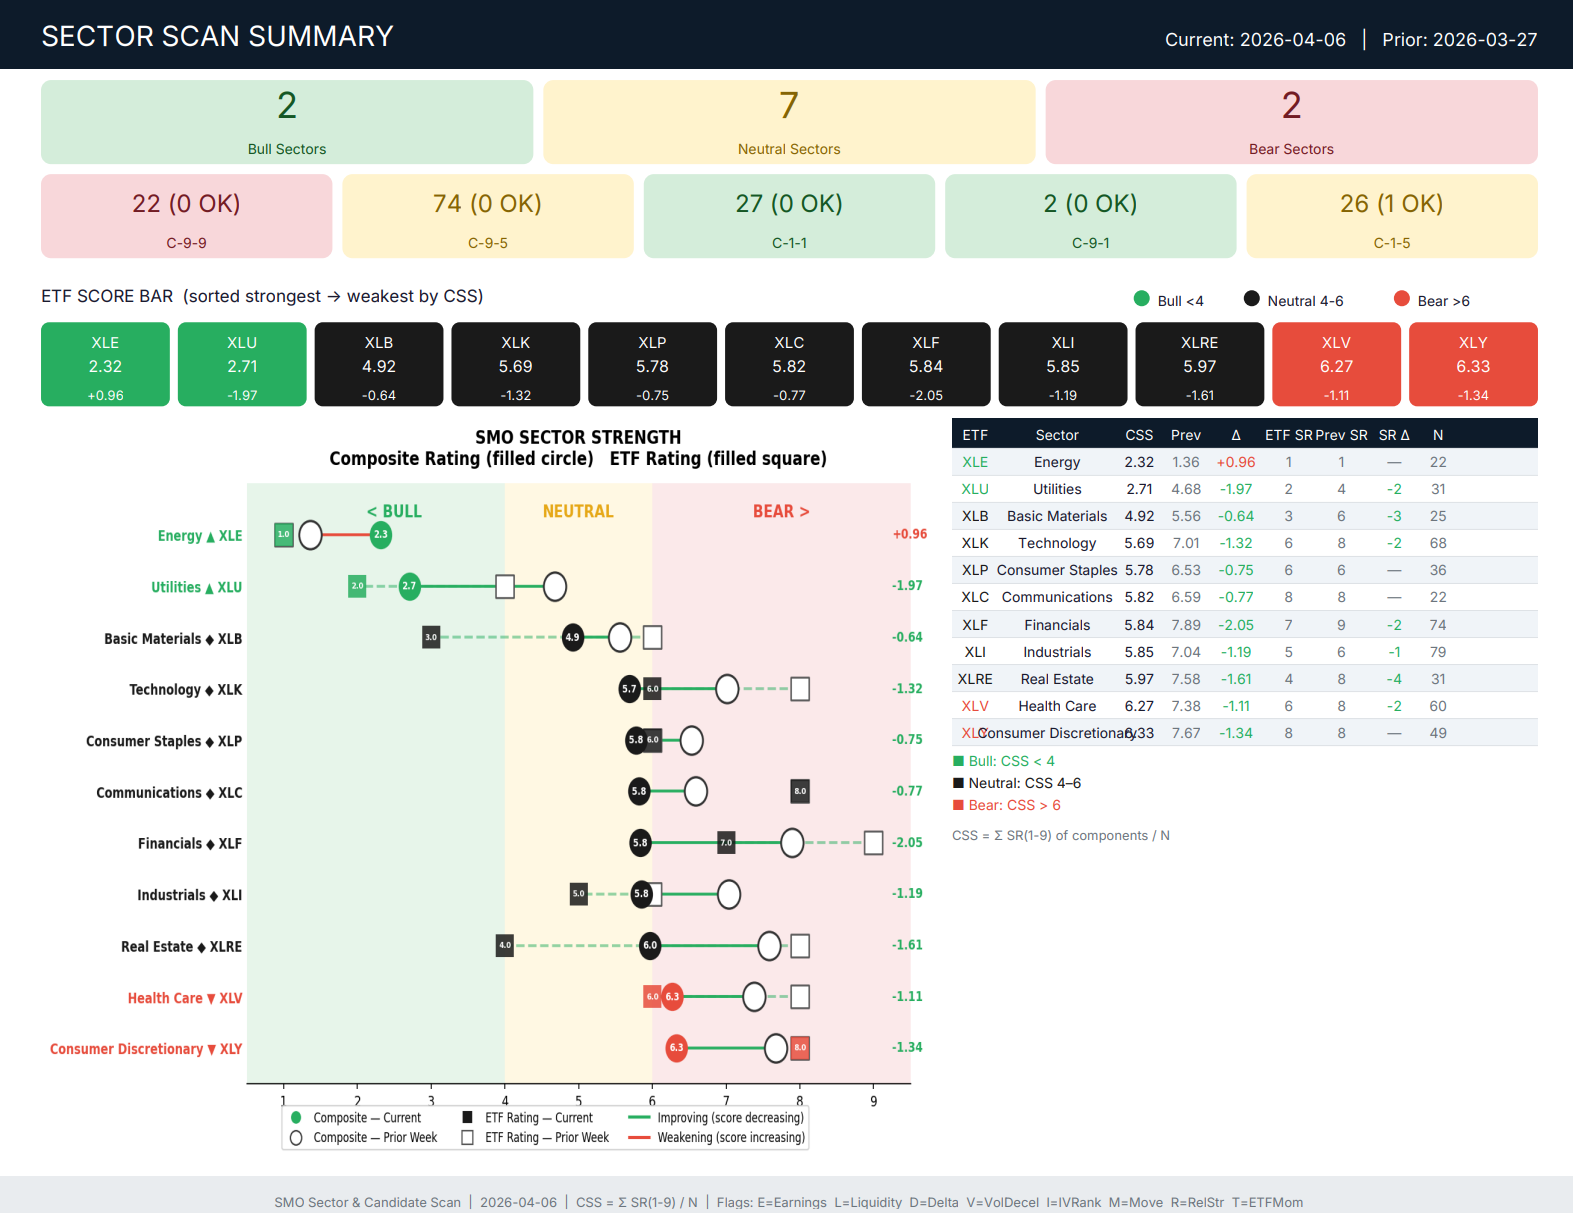Click the -2.05 delta in XLF row
Screen dimensions: 1573x1213
tap(1236, 625)
